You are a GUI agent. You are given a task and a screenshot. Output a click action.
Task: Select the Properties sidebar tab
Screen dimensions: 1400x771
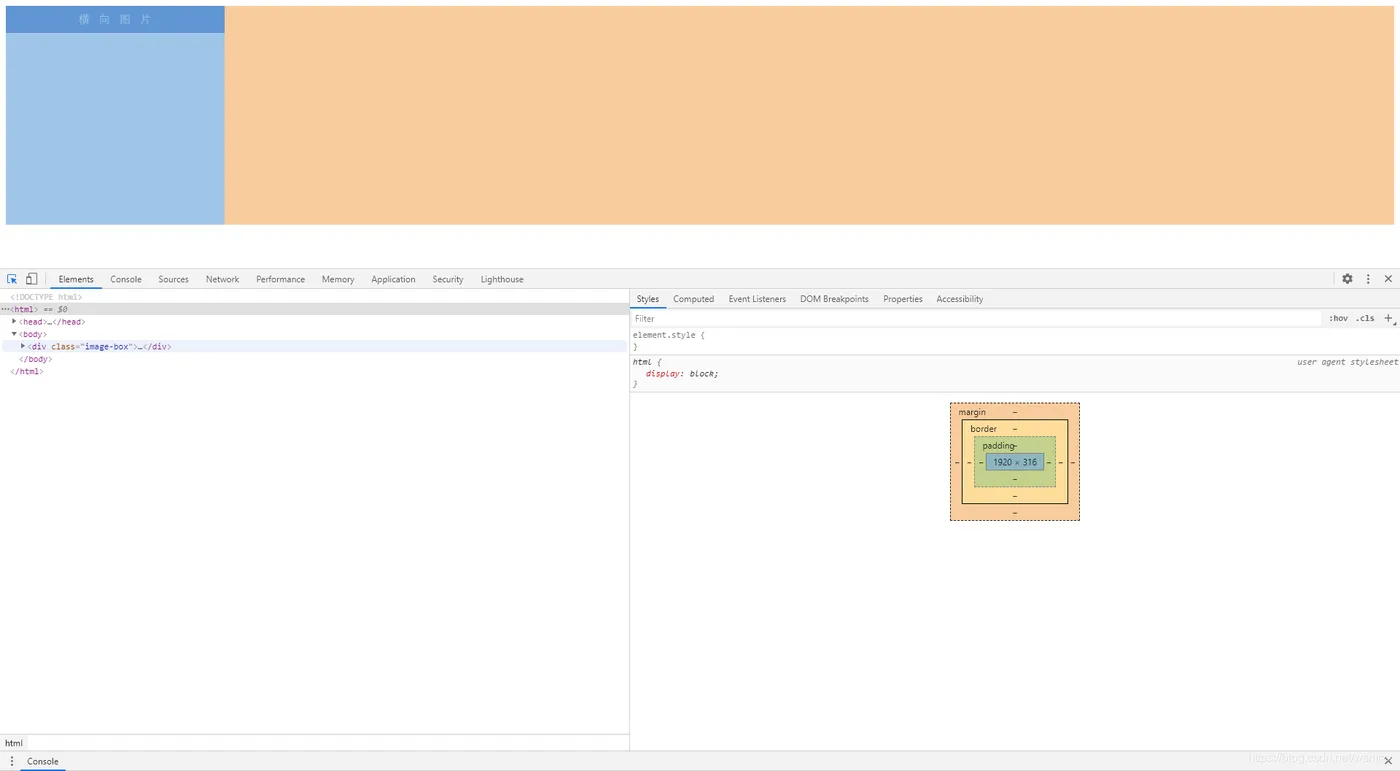point(903,299)
